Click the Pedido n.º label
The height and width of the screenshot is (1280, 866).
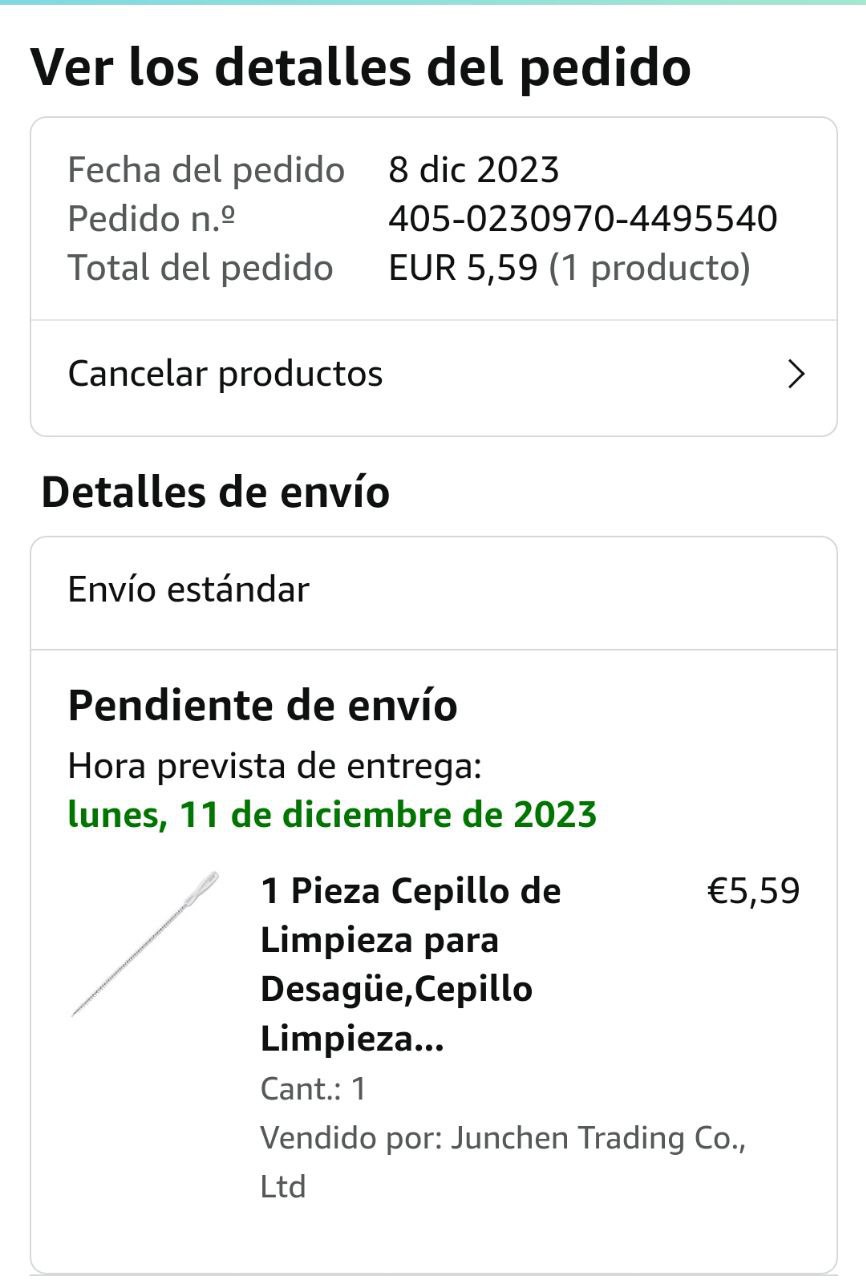pyautogui.click(x=152, y=219)
